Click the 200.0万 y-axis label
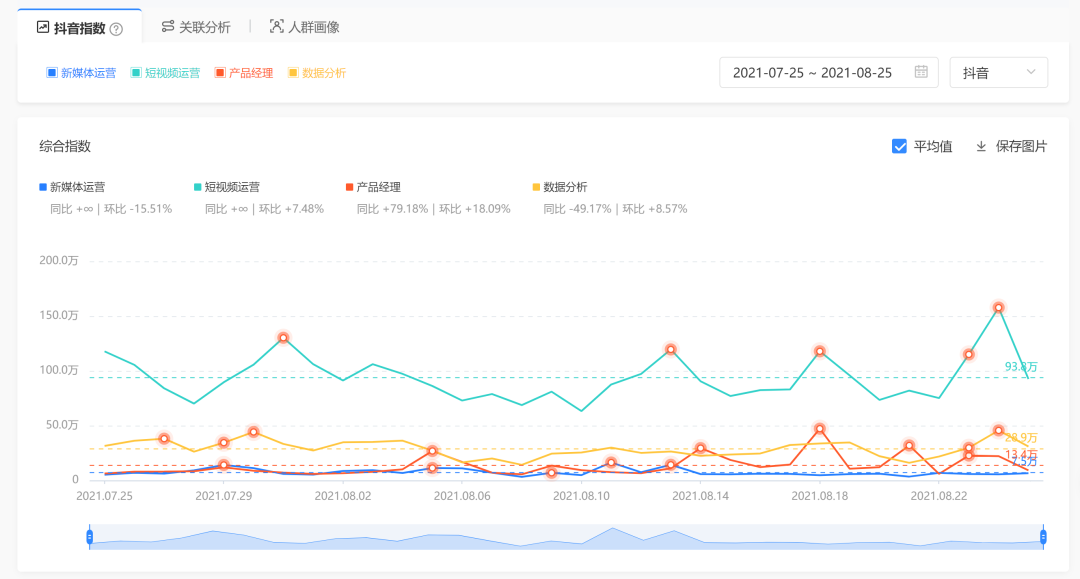 pos(59,260)
